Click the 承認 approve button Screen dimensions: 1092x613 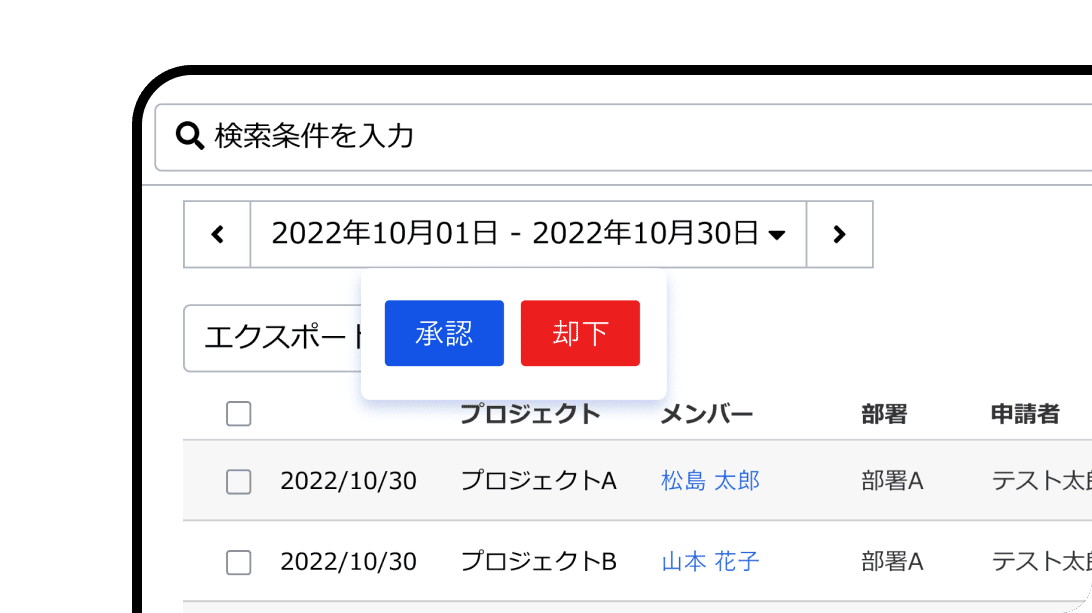(444, 333)
